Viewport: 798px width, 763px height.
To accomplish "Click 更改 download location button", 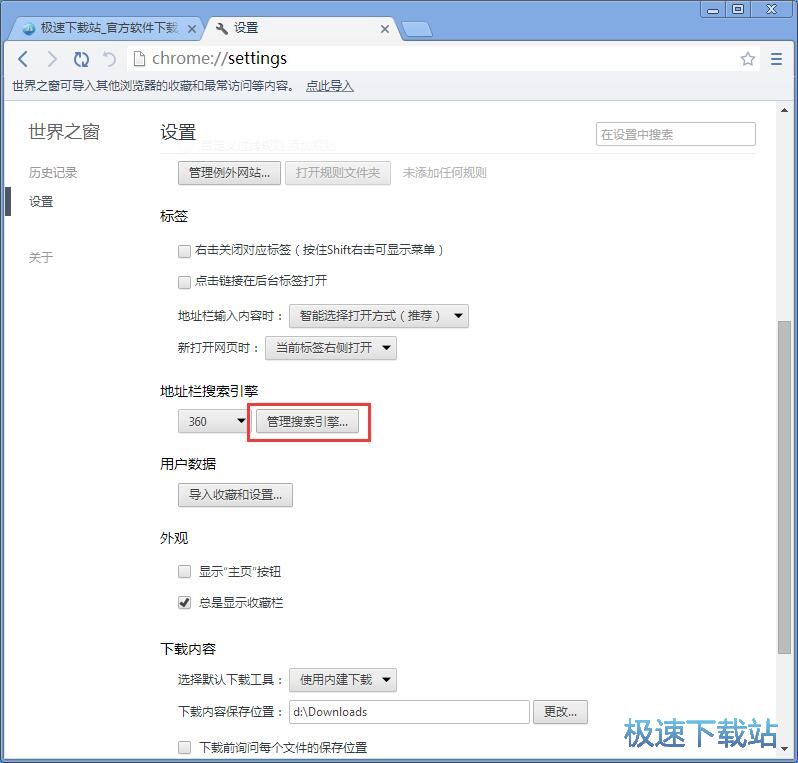I will tap(560, 712).
